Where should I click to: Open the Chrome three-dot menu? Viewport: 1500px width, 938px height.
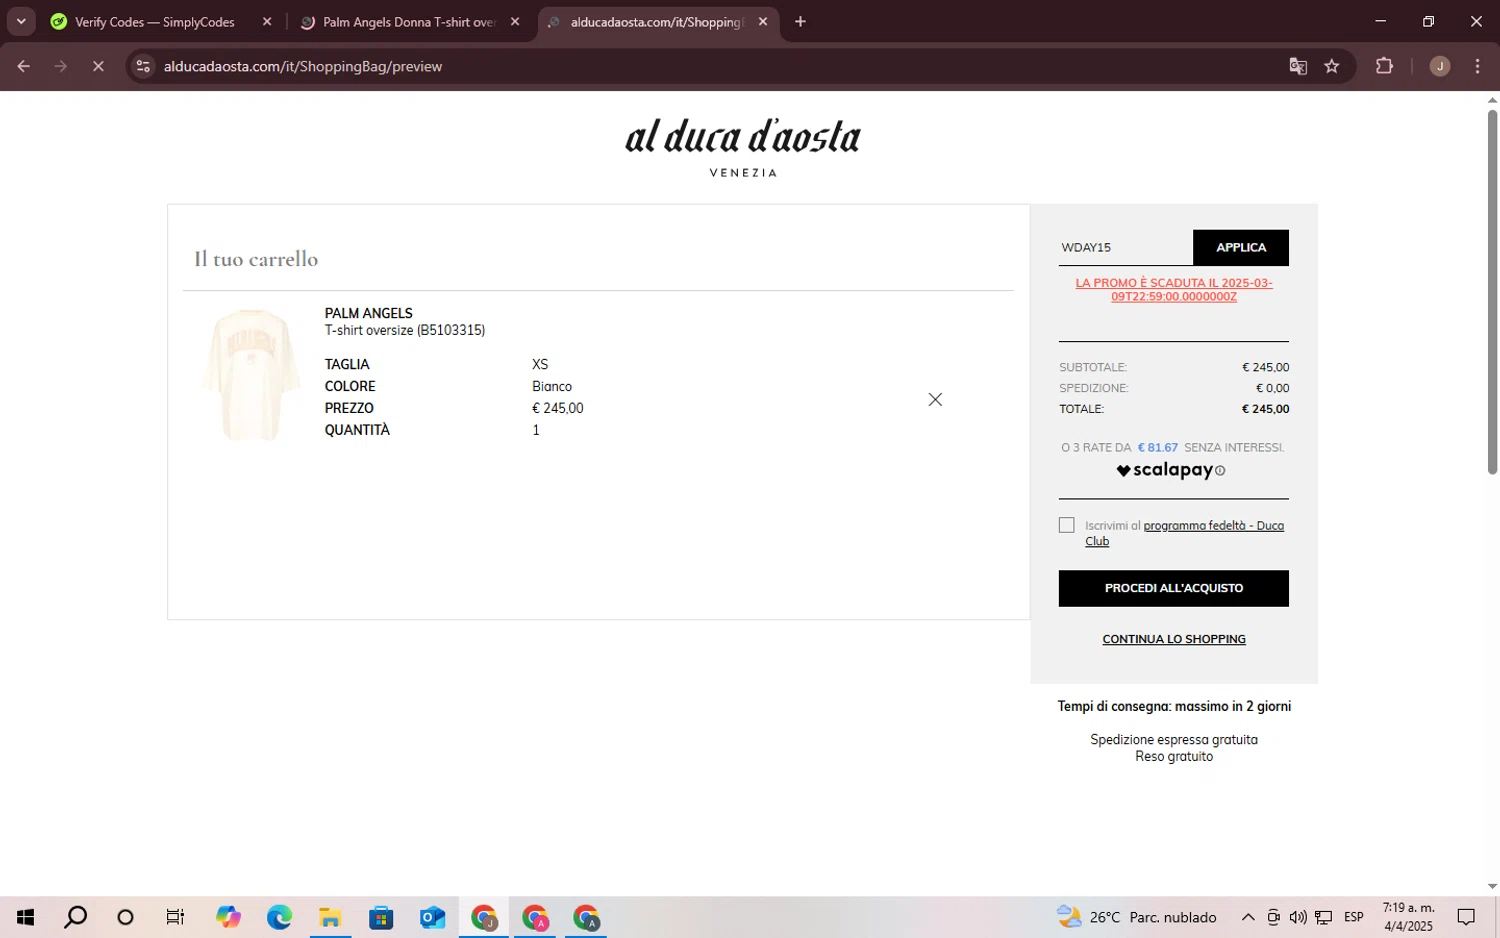point(1477,66)
